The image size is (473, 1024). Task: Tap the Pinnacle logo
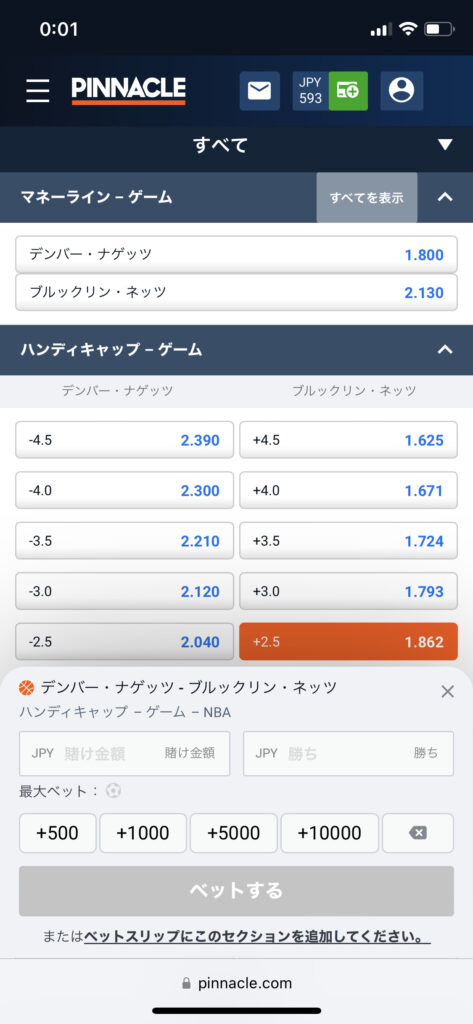tap(129, 91)
